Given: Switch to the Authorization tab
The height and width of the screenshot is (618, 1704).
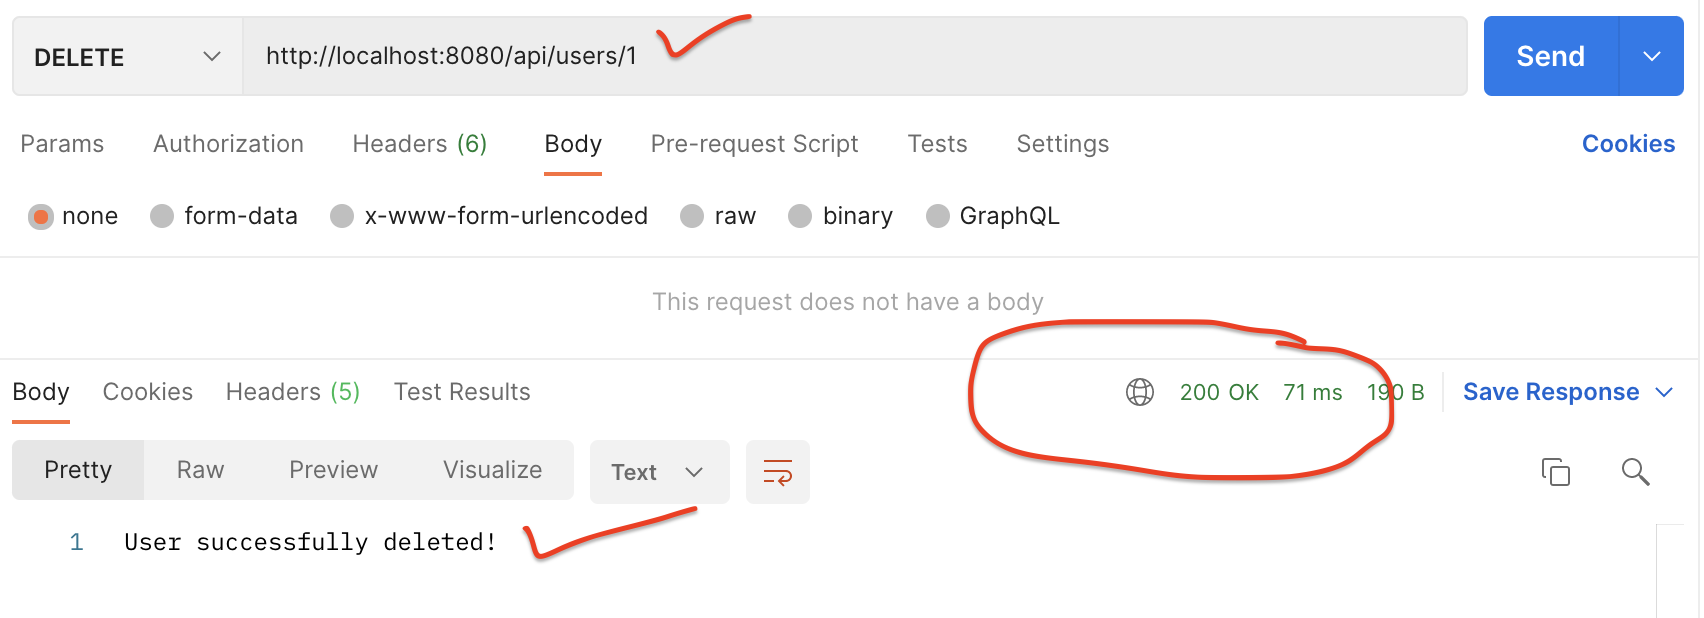Looking at the screenshot, I should pyautogui.click(x=228, y=144).
